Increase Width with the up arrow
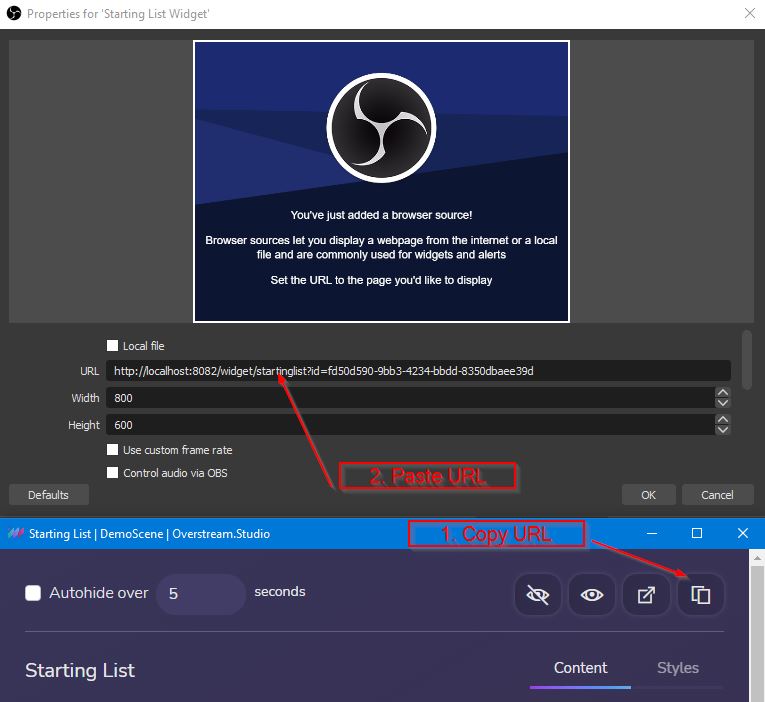Screen dimensions: 765x702 [x=723, y=393]
